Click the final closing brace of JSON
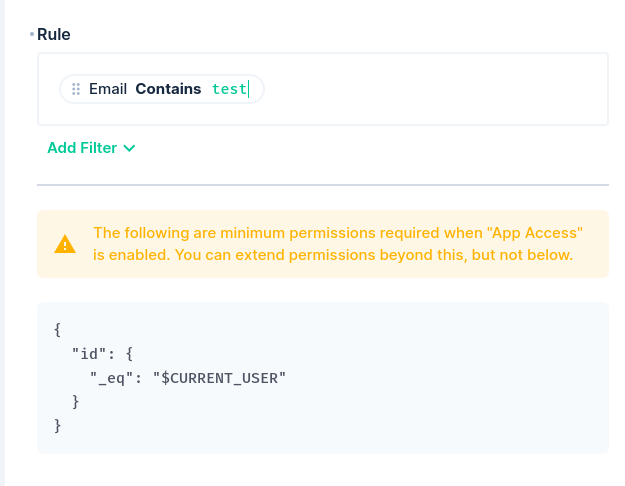Screen dimensions: 625x486 57,426
